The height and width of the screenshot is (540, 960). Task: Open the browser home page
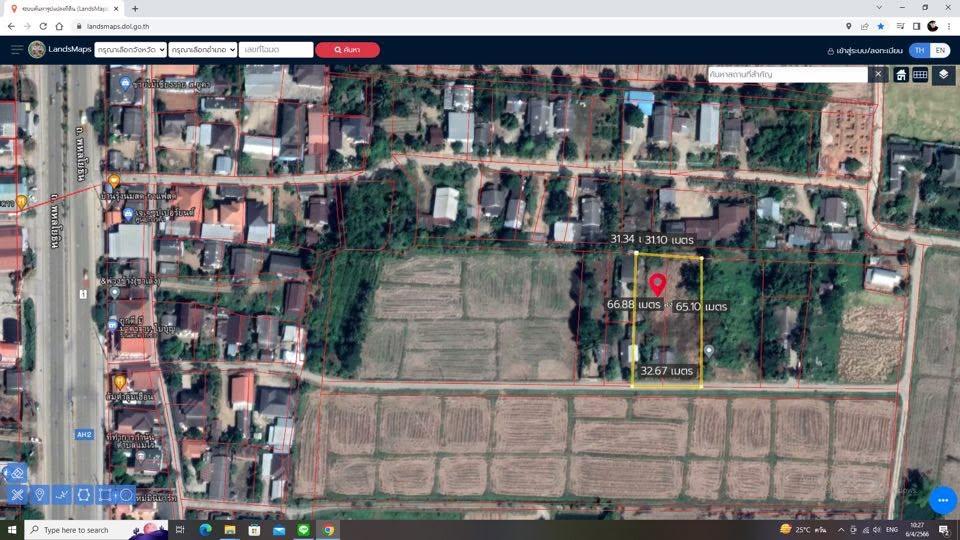[x=59, y=26]
